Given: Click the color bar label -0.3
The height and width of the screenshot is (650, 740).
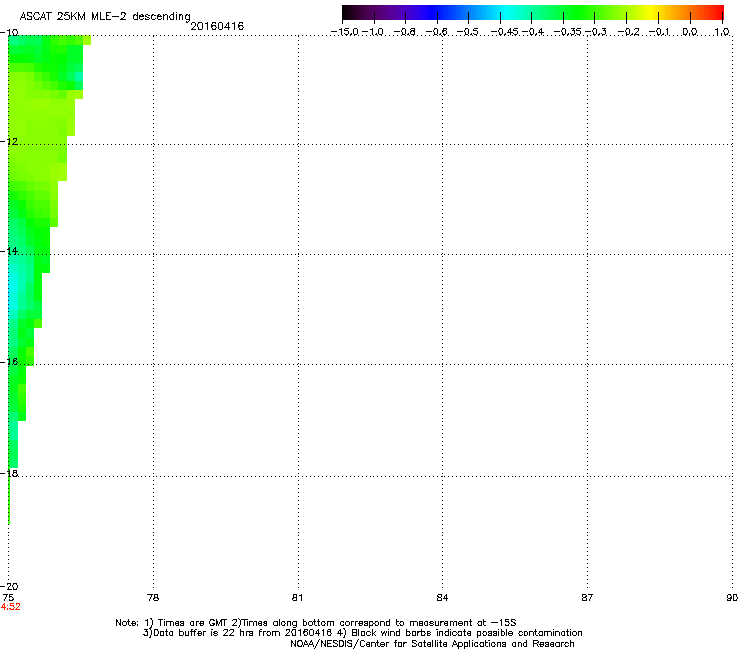Looking at the screenshot, I should [596, 32].
